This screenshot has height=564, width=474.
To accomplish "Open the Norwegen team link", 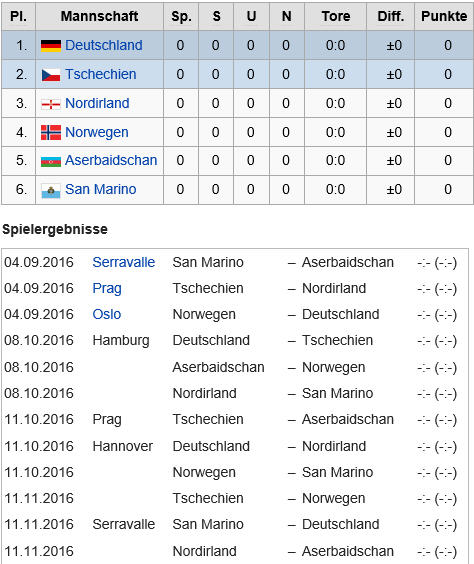I will 97,132.
